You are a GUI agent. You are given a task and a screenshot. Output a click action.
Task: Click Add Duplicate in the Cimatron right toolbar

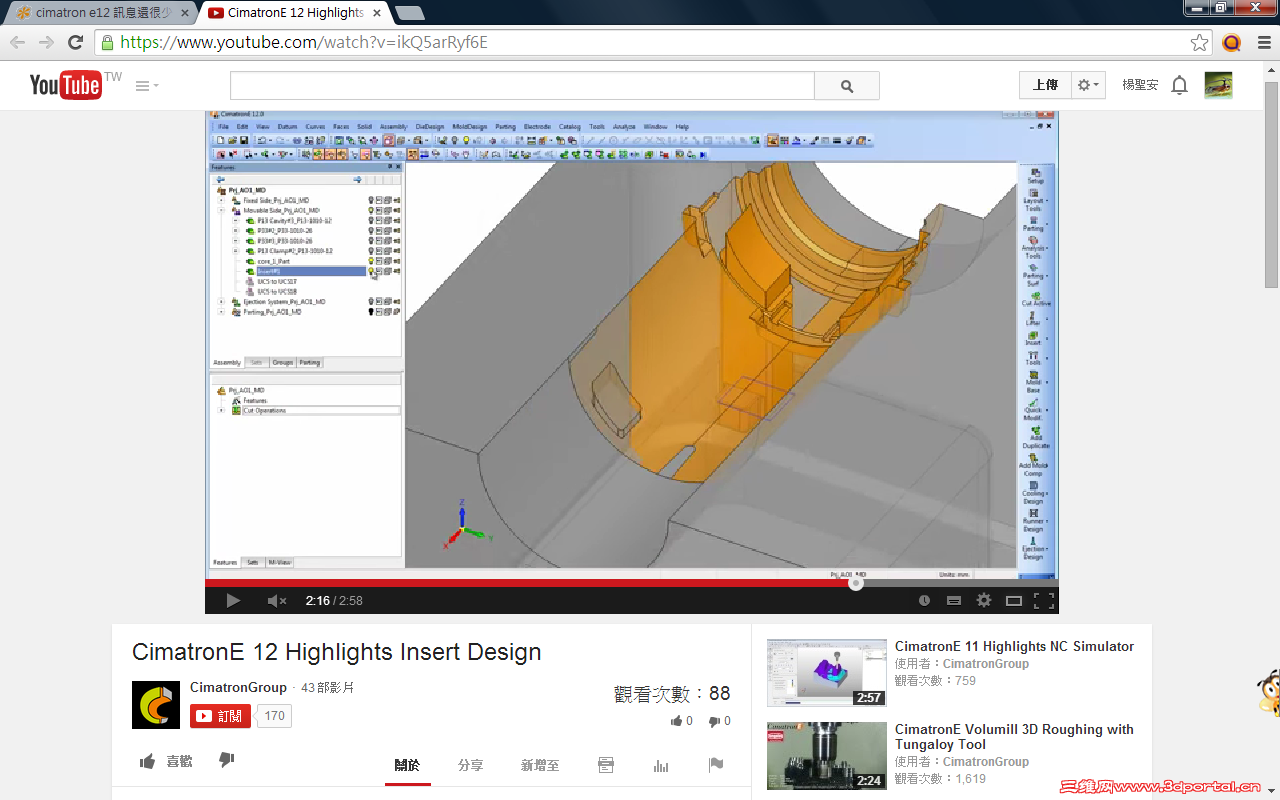1034,438
